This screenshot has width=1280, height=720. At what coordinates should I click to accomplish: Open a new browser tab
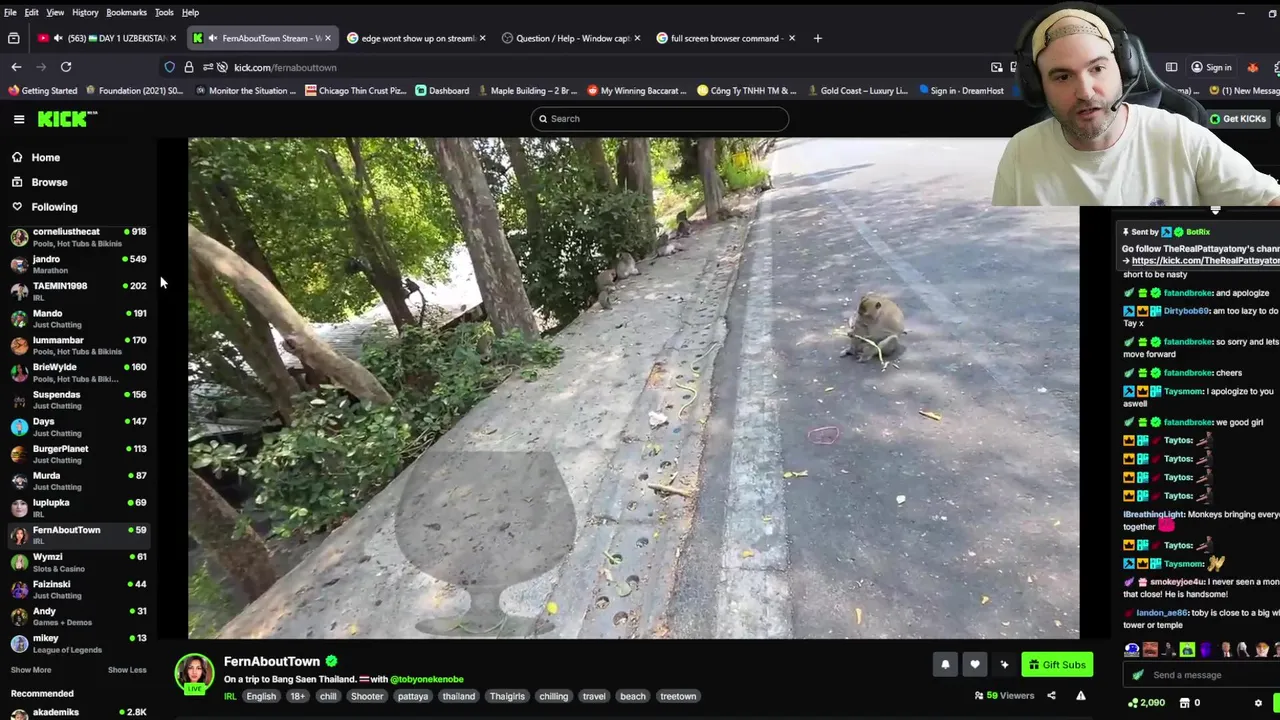coord(817,38)
